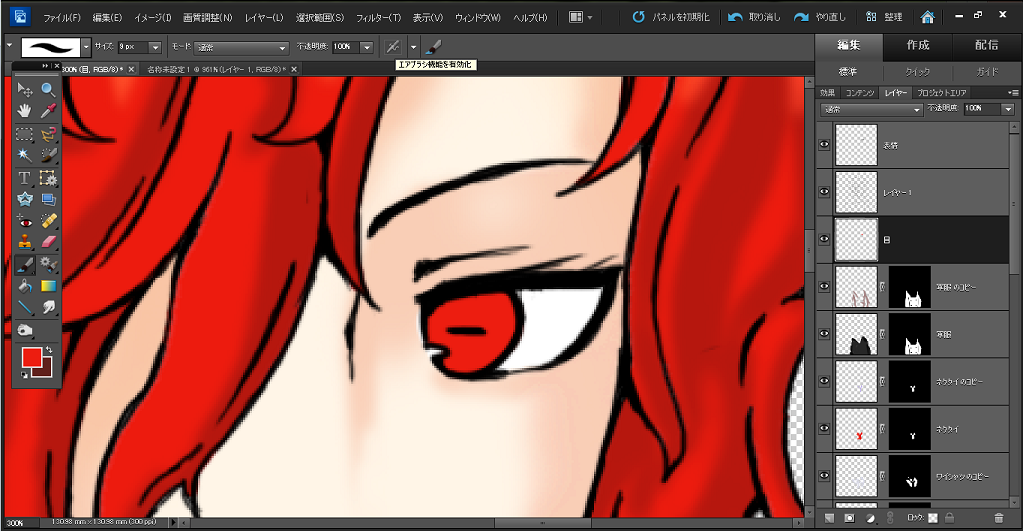This screenshot has height=531, width=1023.
Task: Open layer opacity dropdown arrow
Action: 1009,109
